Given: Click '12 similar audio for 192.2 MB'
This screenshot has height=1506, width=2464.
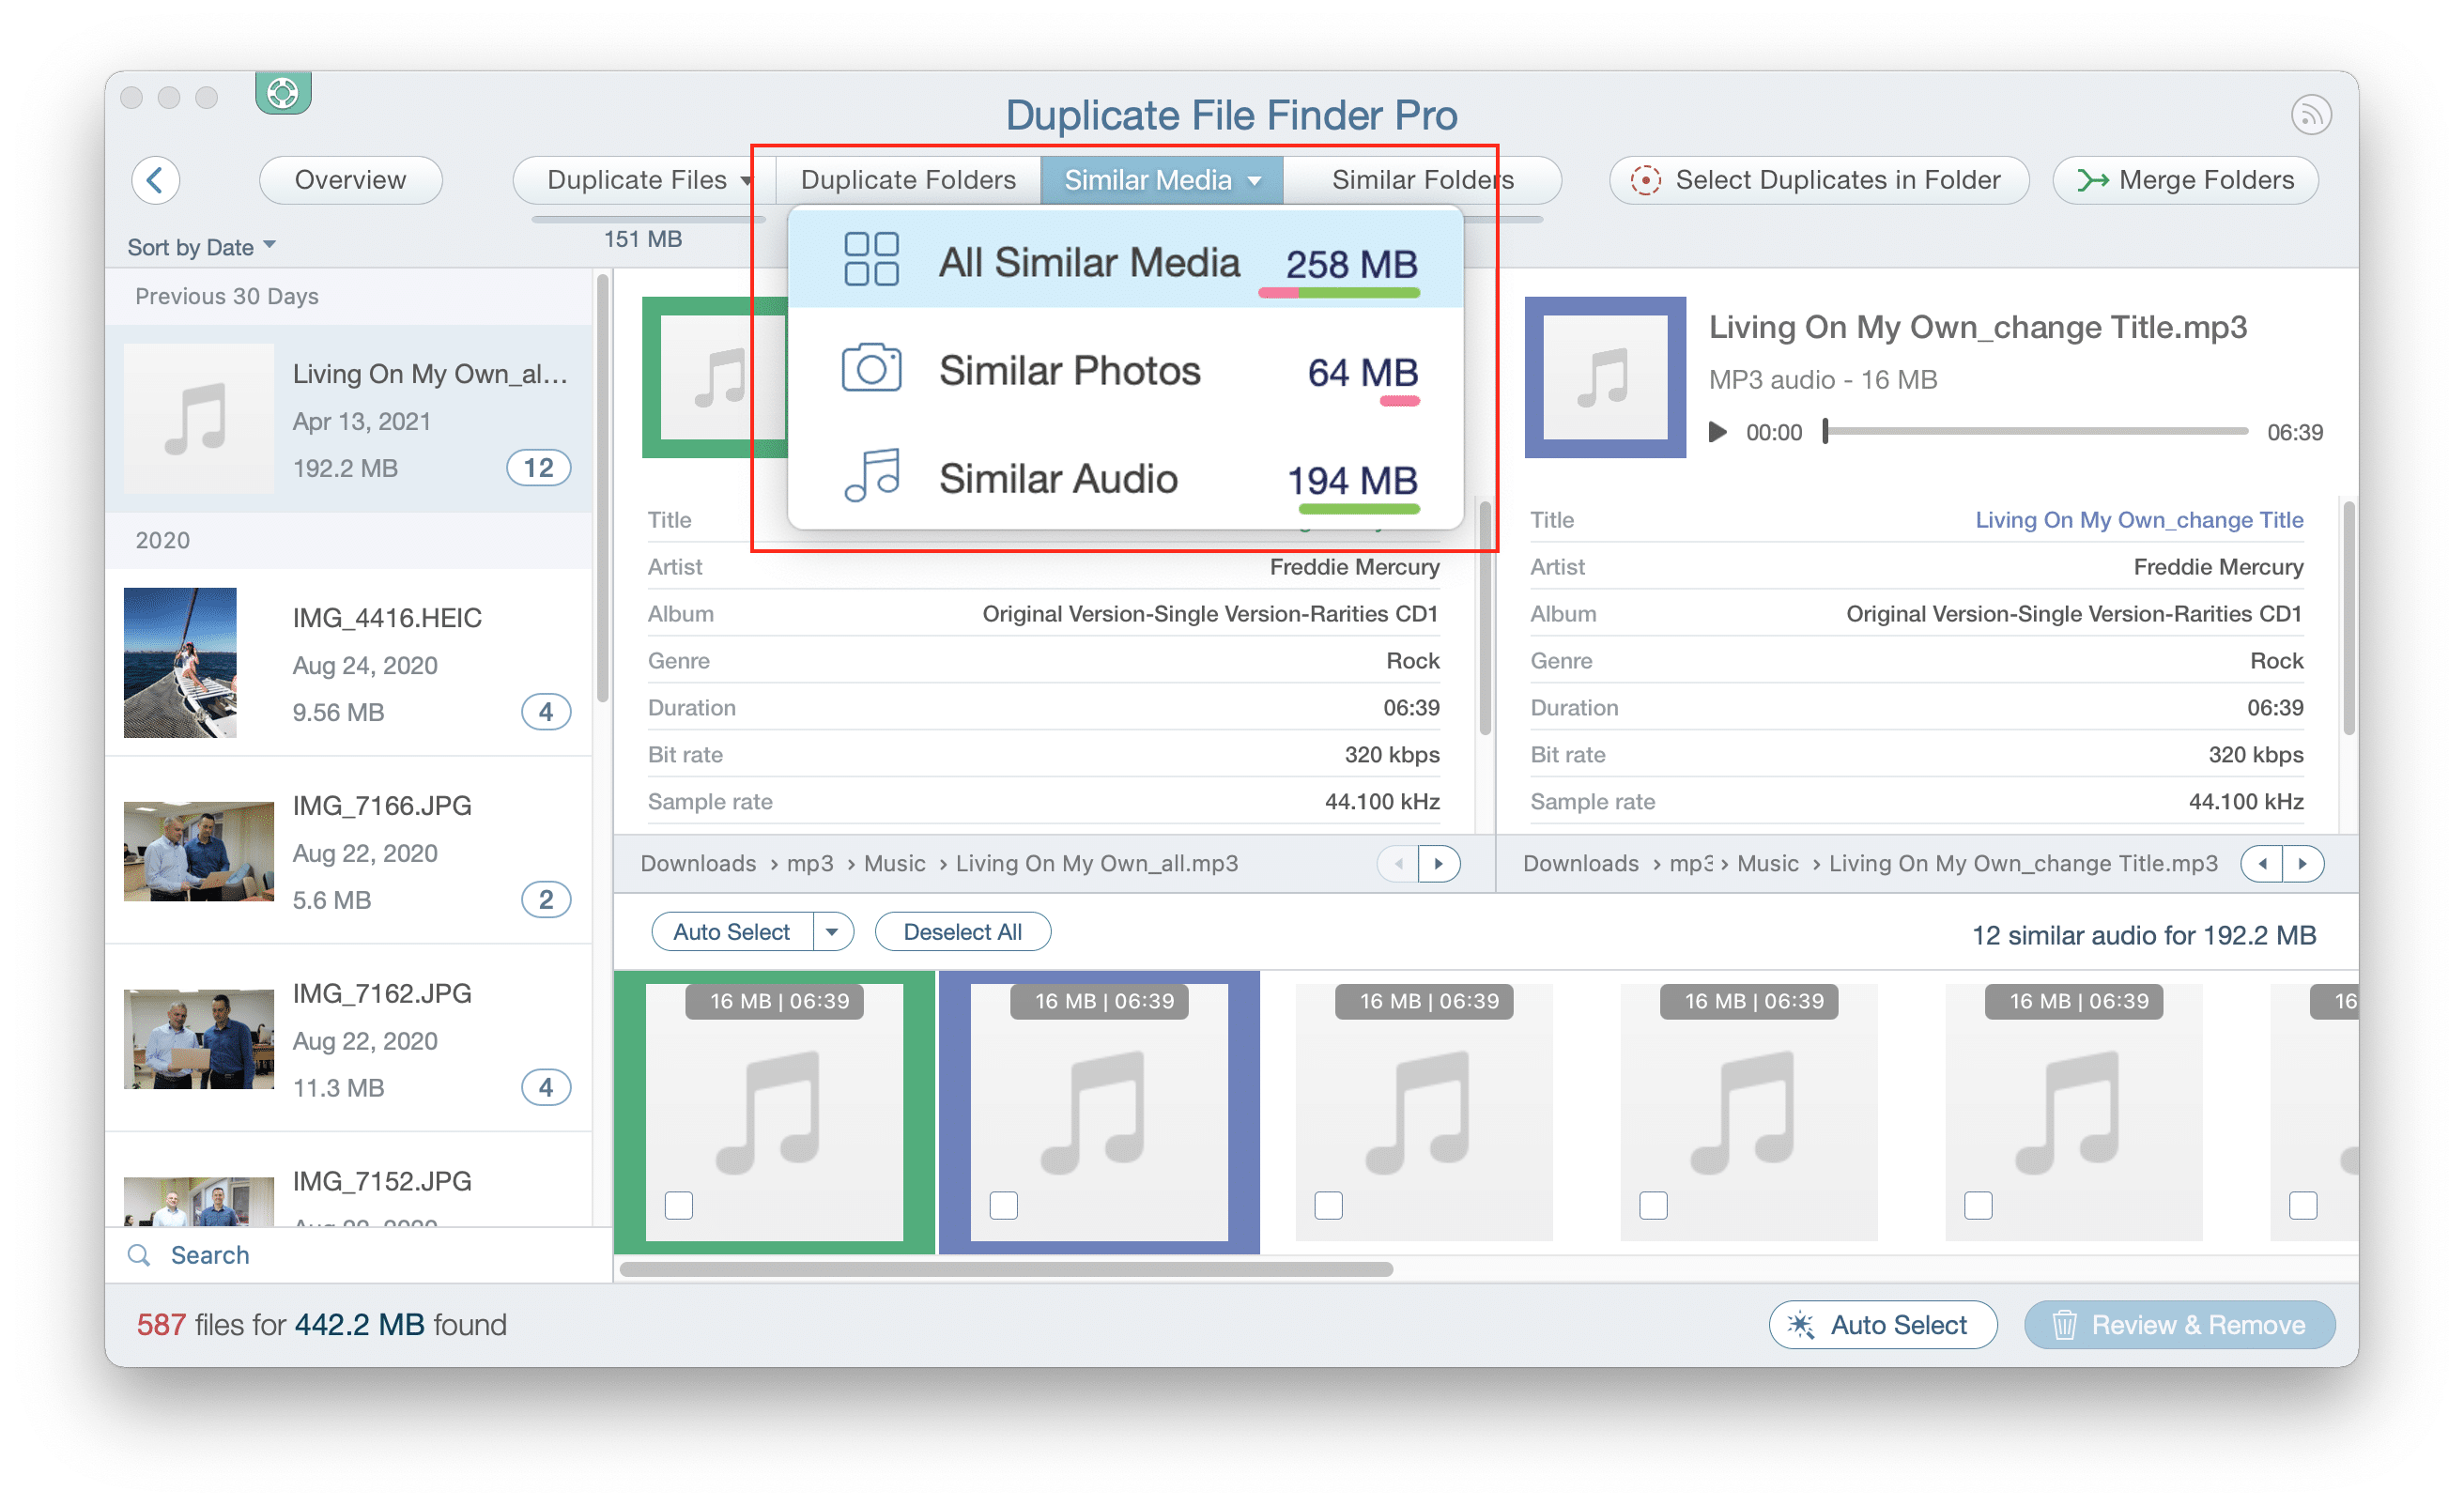Looking at the screenshot, I should tap(2144, 936).
